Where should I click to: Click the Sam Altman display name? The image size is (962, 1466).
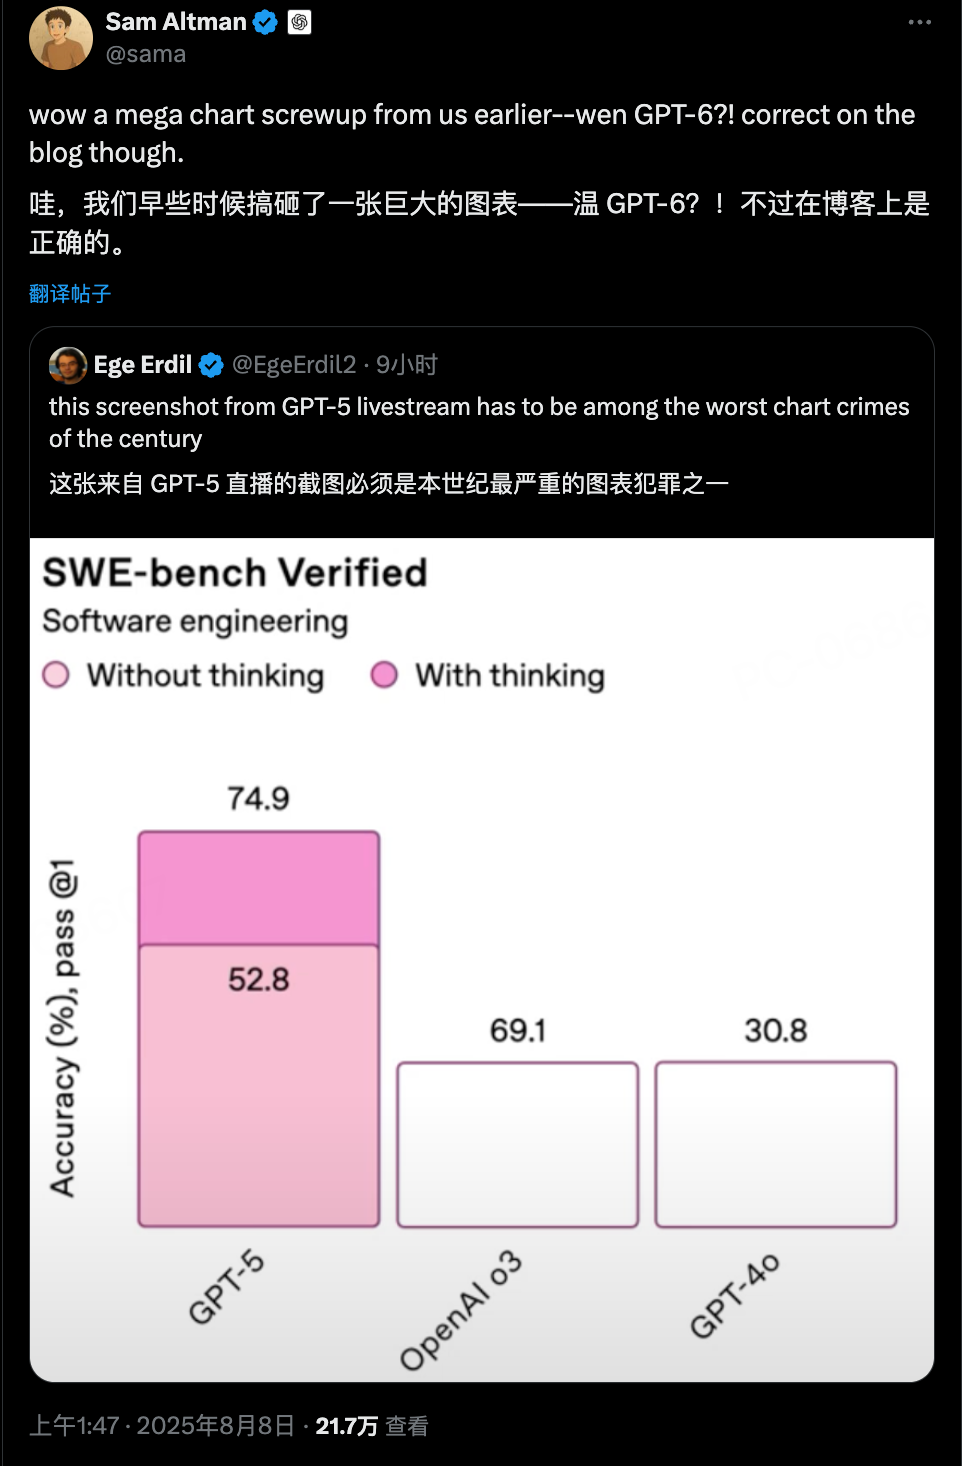(176, 22)
